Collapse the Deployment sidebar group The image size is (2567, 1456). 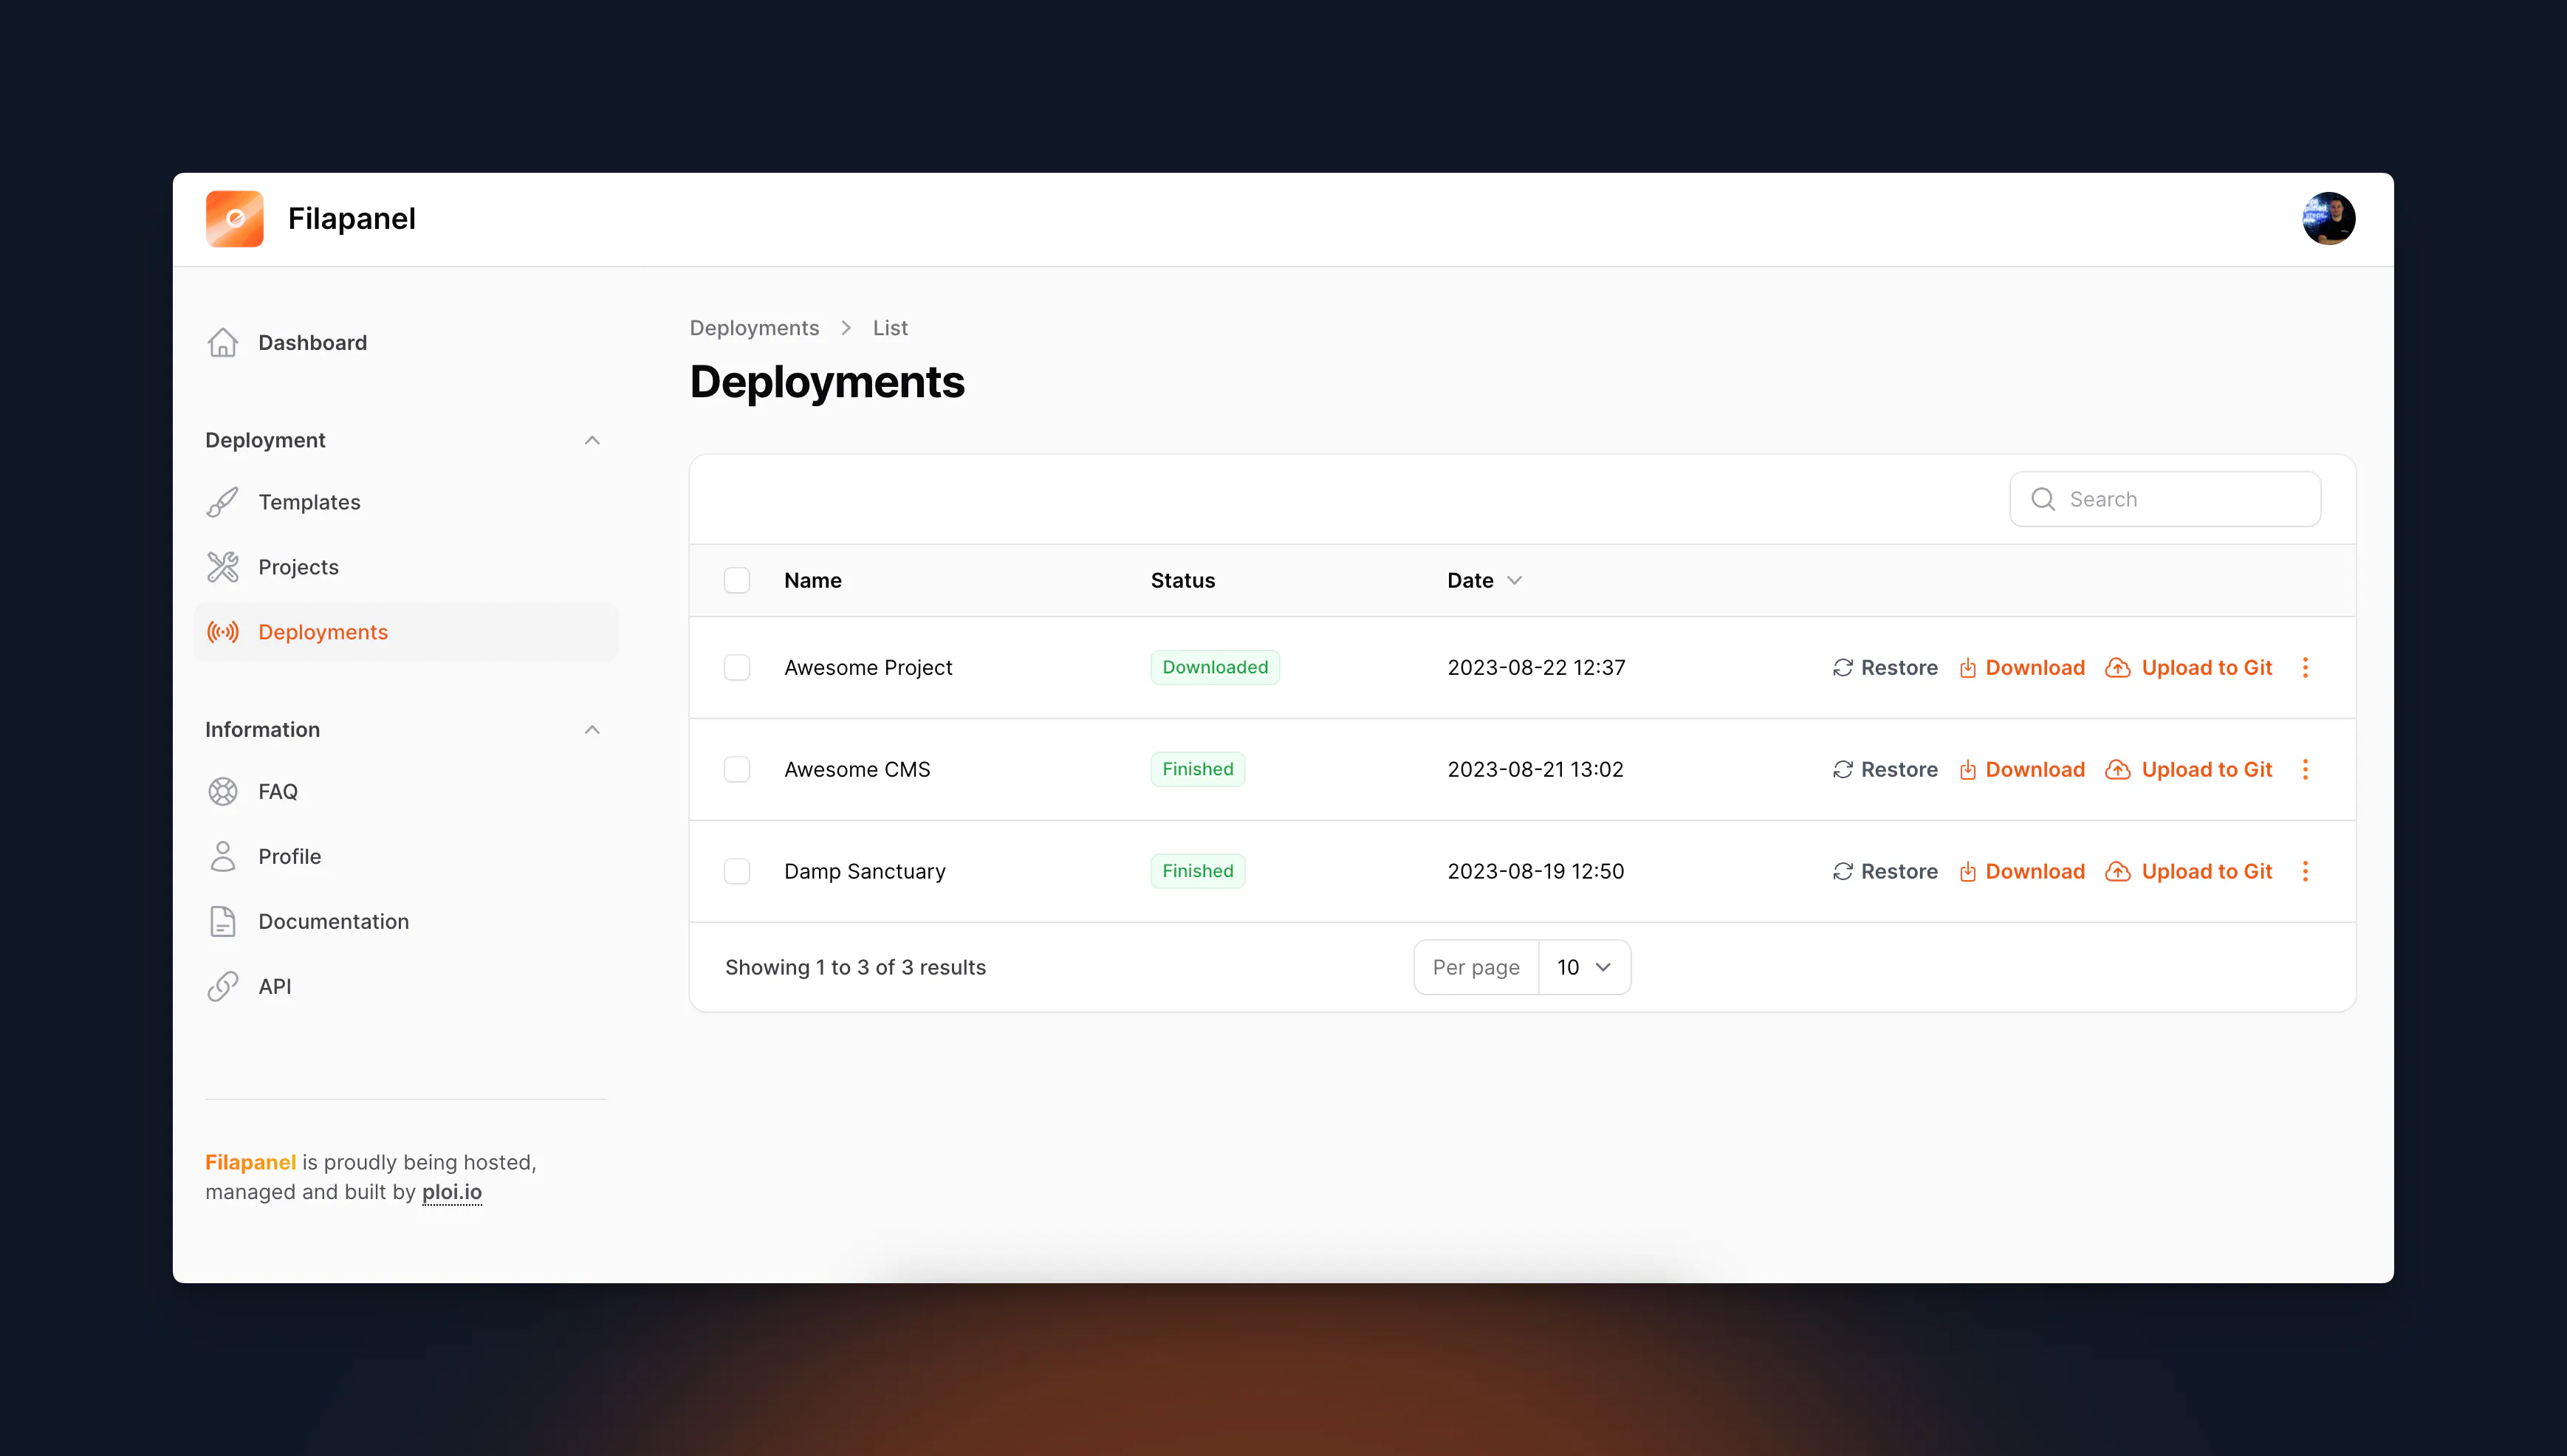(x=592, y=441)
